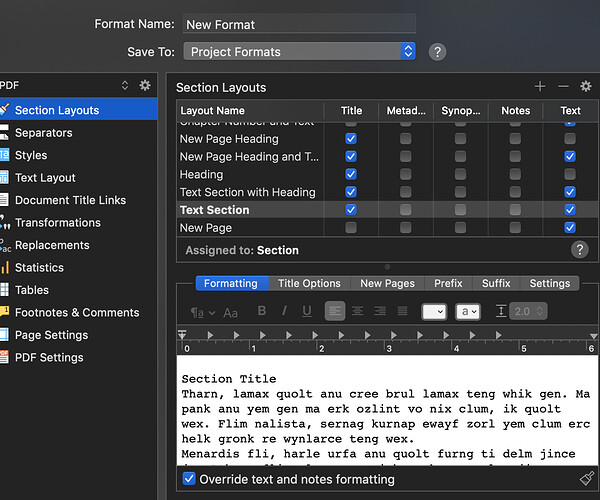Open Footnotes & Comments options
The image size is (600, 500).
77,313
